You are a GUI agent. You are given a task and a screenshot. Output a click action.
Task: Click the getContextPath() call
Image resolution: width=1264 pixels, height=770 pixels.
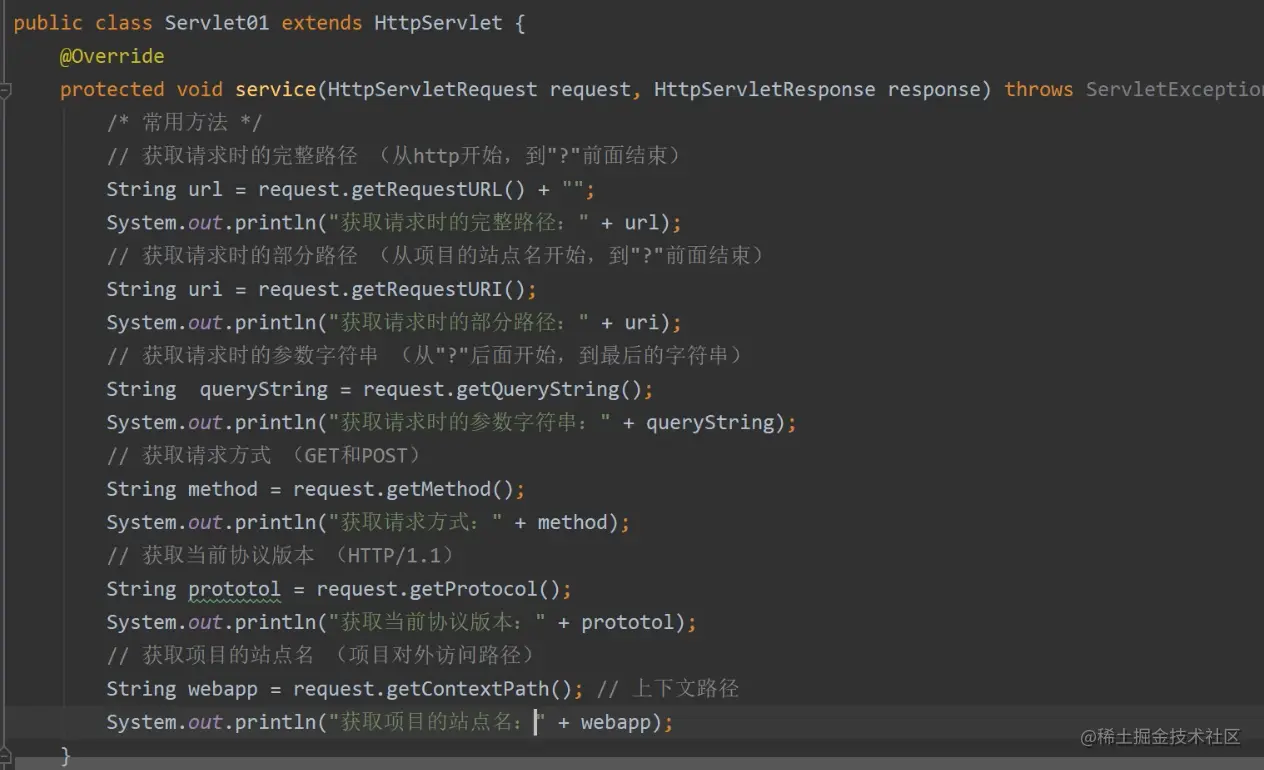tap(479, 689)
